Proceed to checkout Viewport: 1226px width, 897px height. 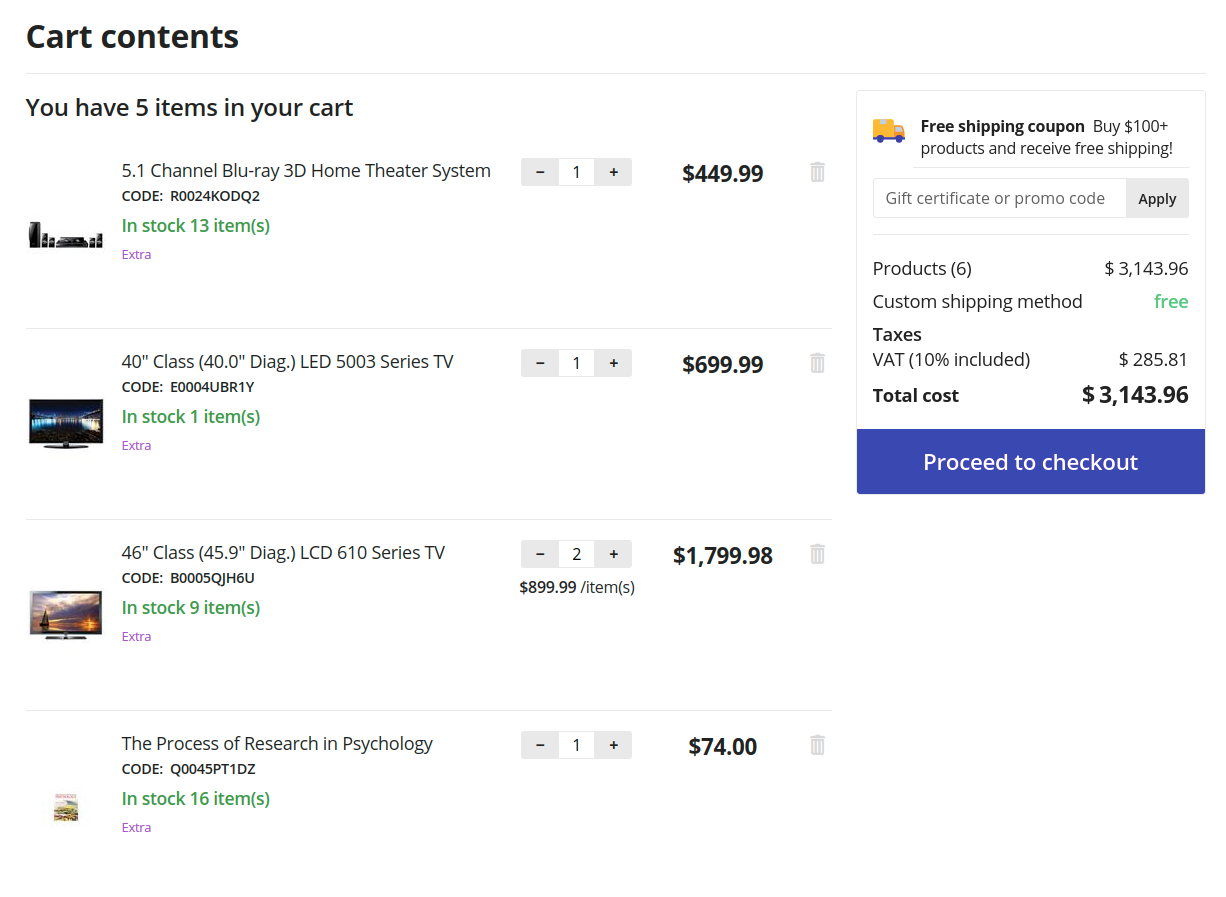click(1031, 462)
